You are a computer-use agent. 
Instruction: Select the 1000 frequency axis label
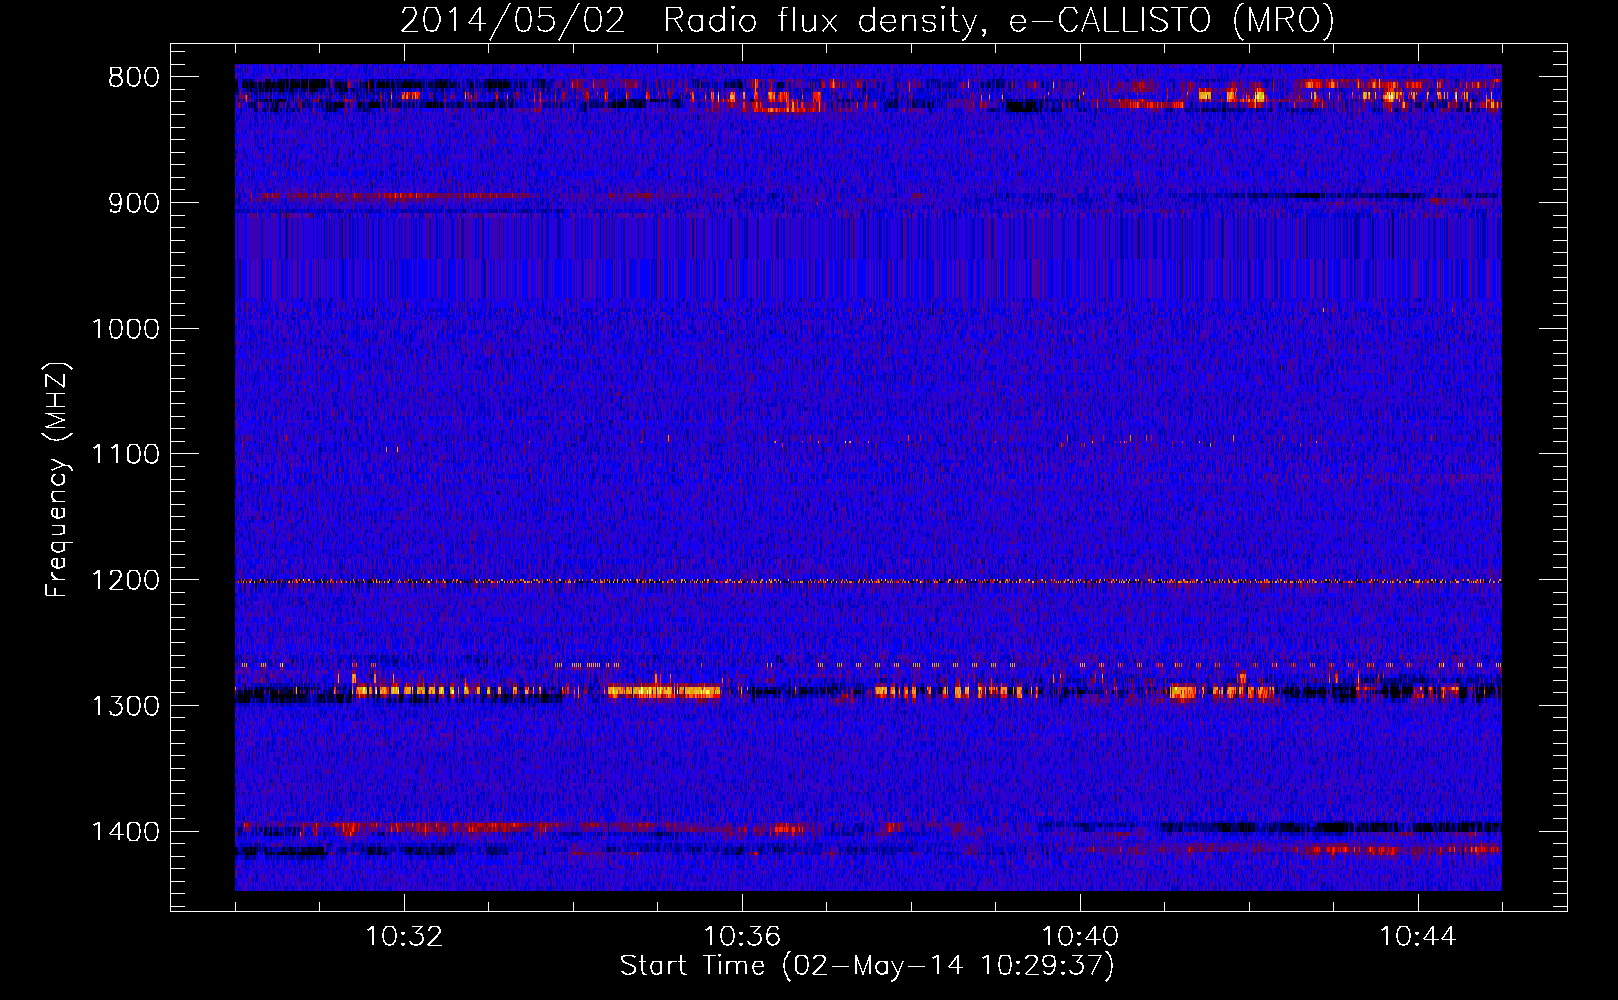coord(125,329)
